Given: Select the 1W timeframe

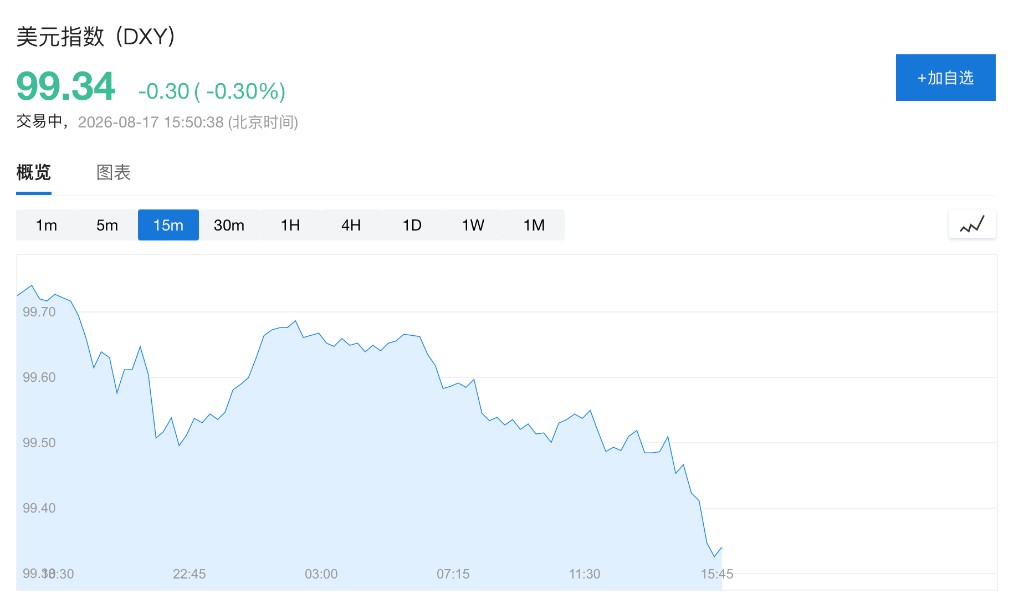Looking at the screenshot, I should pyautogui.click(x=473, y=225).
